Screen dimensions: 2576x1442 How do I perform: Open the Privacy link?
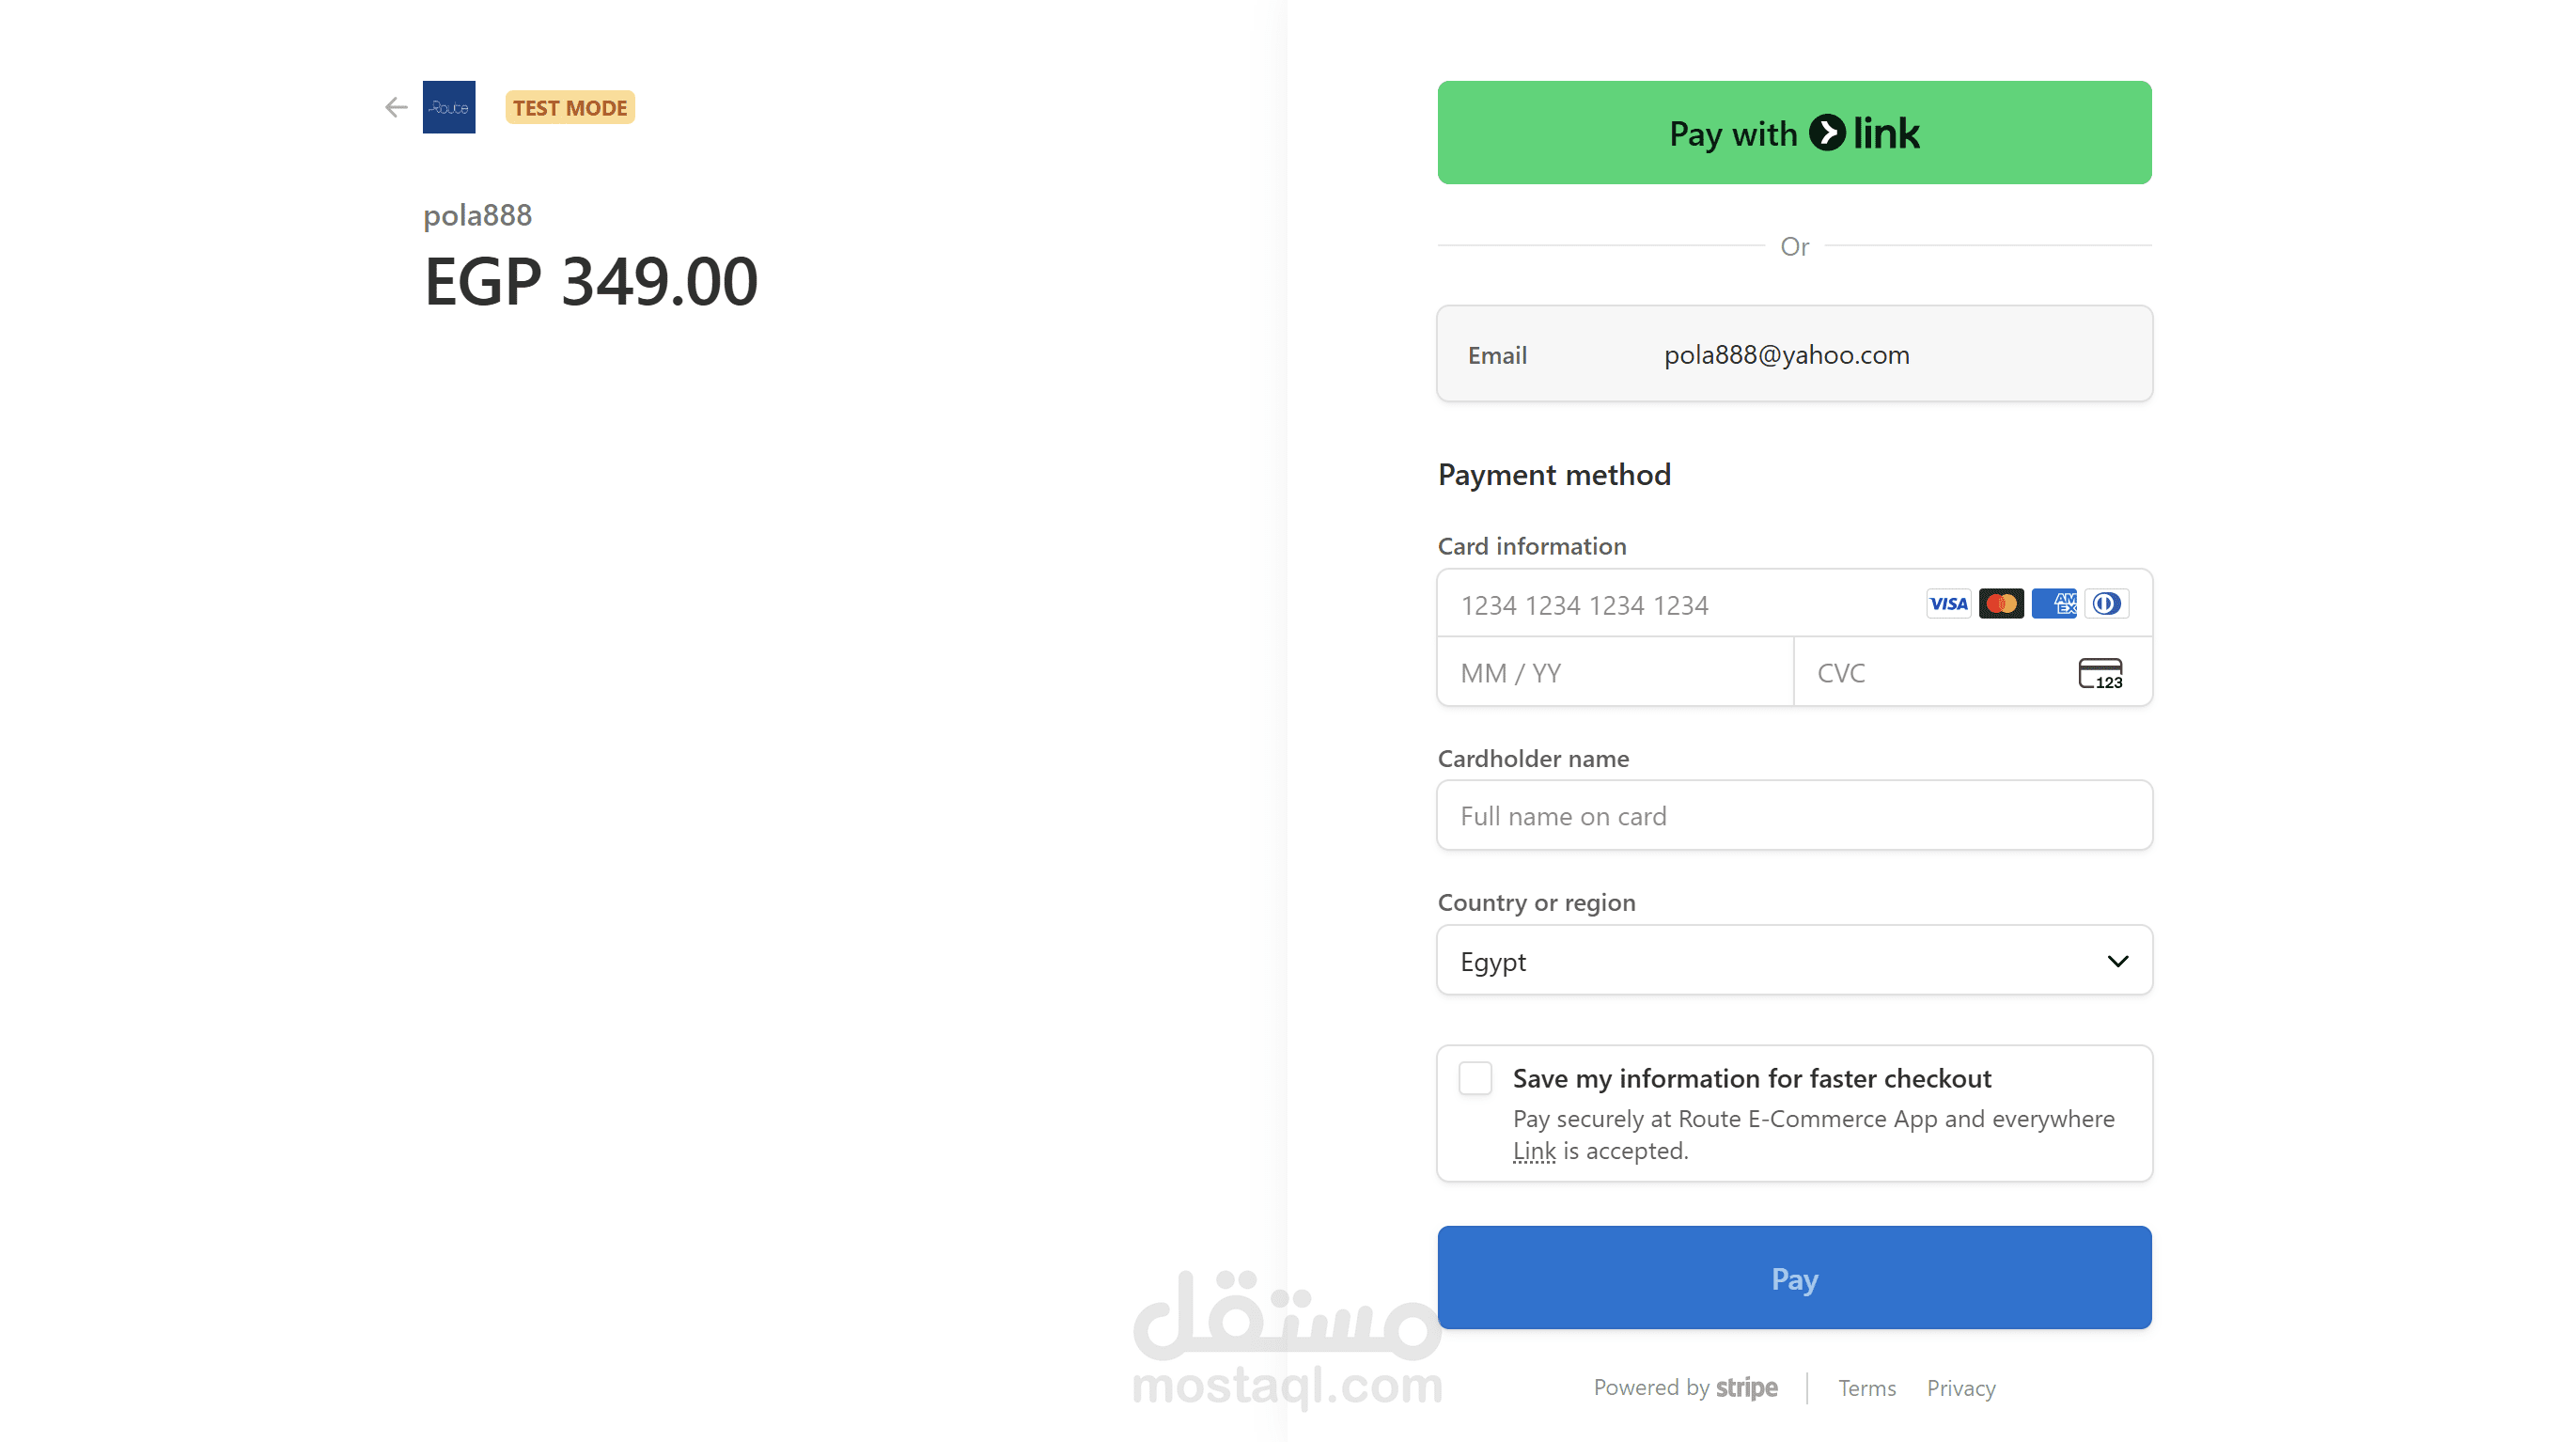pos(1961,1388)
